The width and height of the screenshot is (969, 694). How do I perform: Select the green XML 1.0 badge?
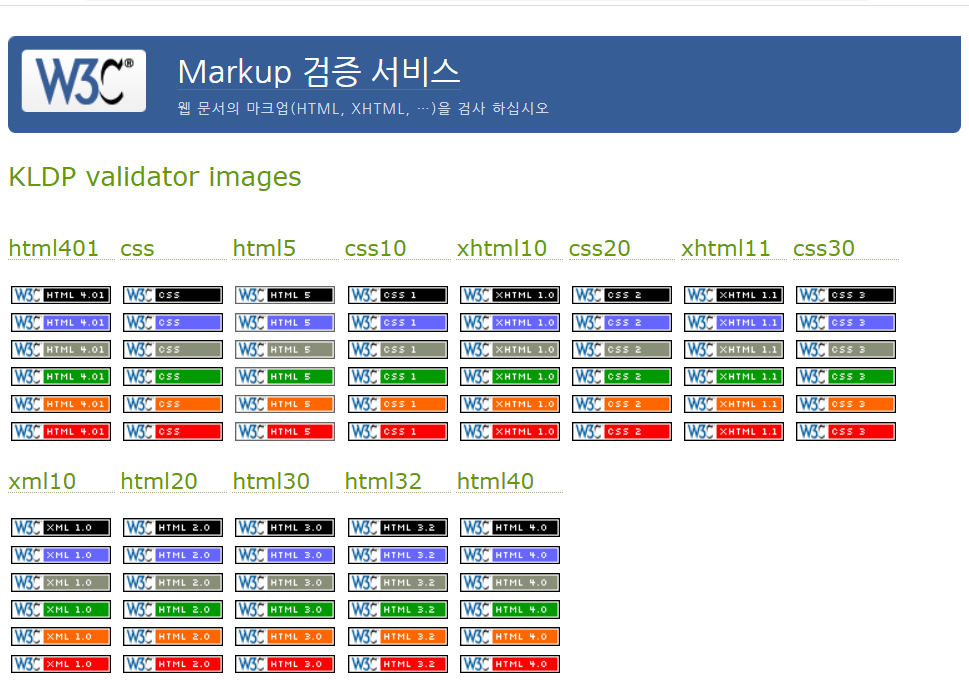pos(61,610)
